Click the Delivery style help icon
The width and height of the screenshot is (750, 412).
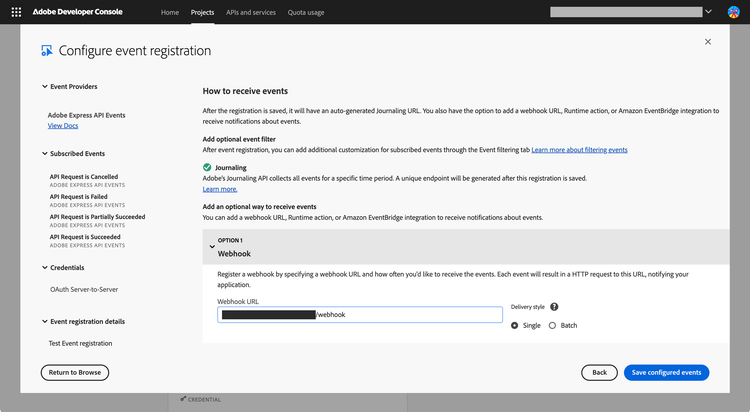[554, 307]
